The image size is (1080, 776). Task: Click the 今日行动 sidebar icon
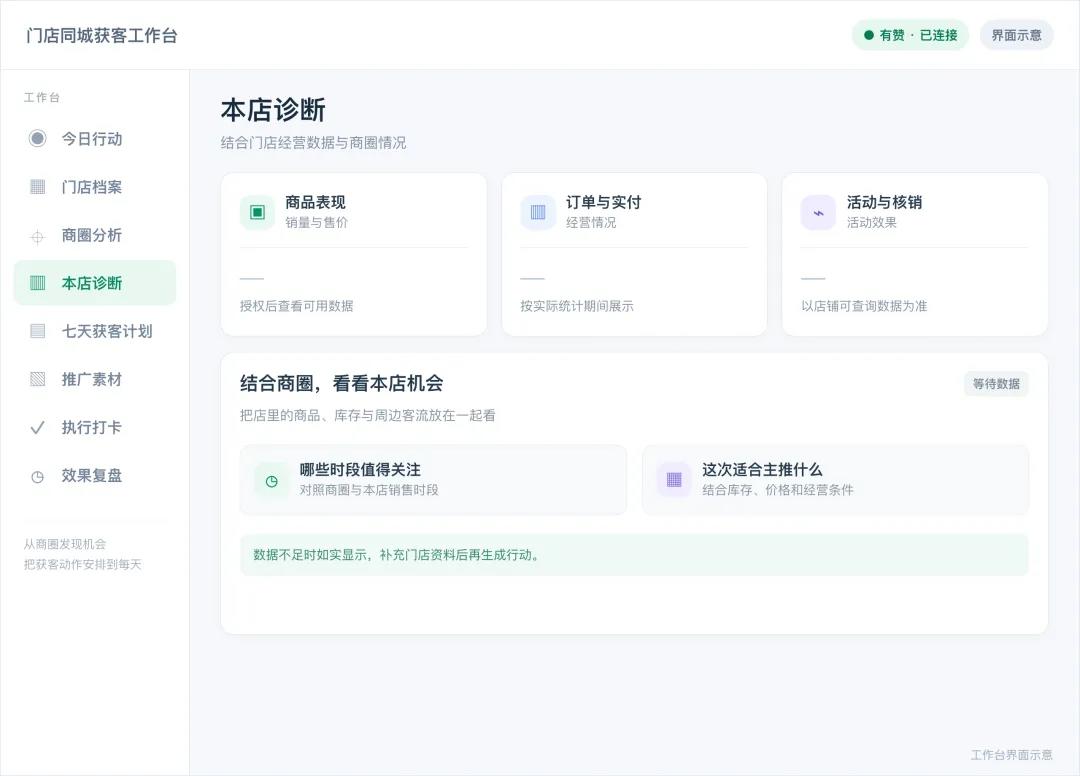tap(38, 138)
